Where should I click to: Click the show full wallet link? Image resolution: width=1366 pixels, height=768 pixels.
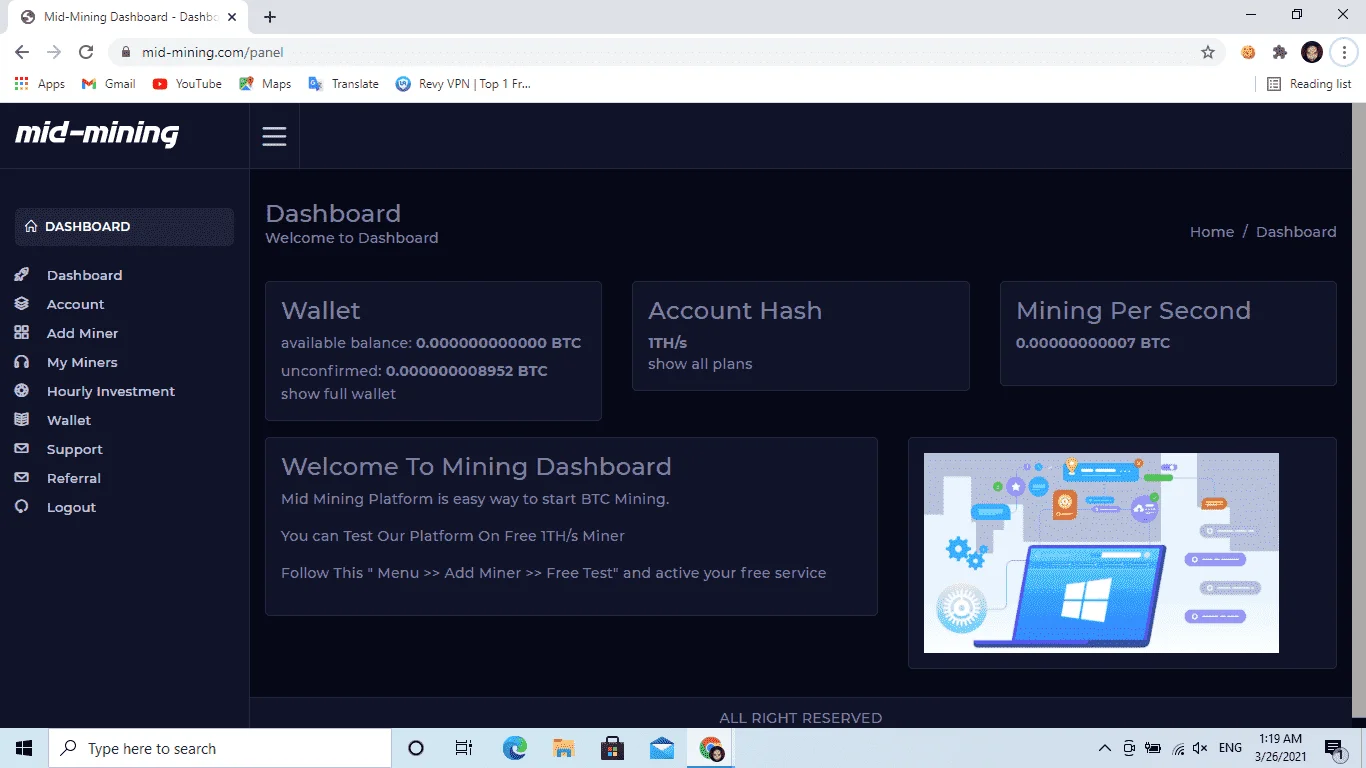click(x=338, y=394)
